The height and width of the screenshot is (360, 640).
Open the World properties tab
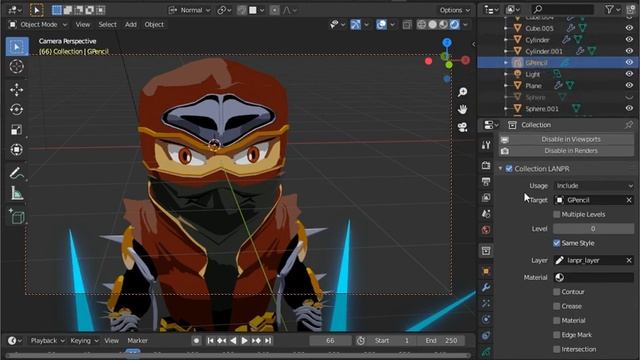pyautogui.click(x=486, y=230)
